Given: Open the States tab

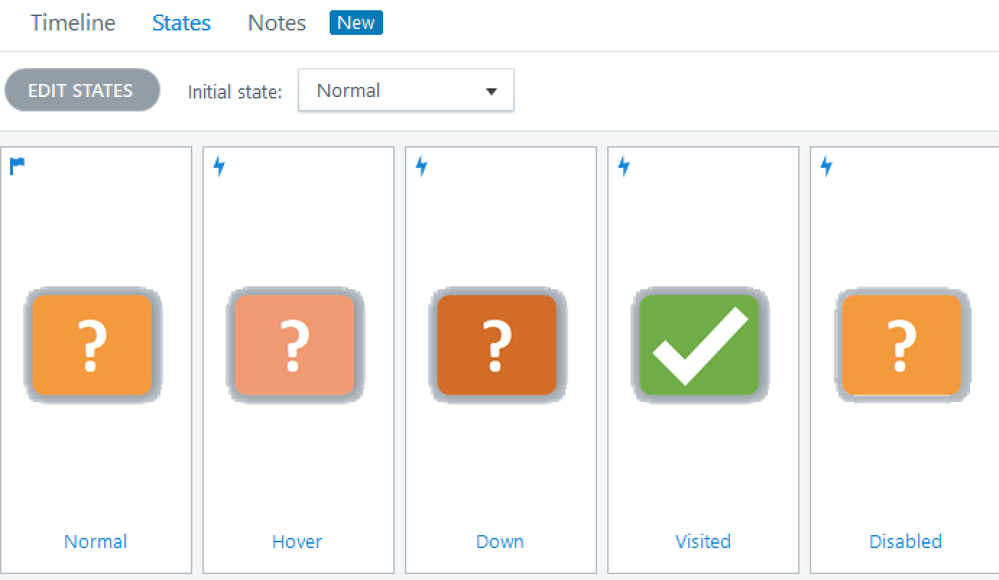Looking at the screenshot, I should coord(181,23).
